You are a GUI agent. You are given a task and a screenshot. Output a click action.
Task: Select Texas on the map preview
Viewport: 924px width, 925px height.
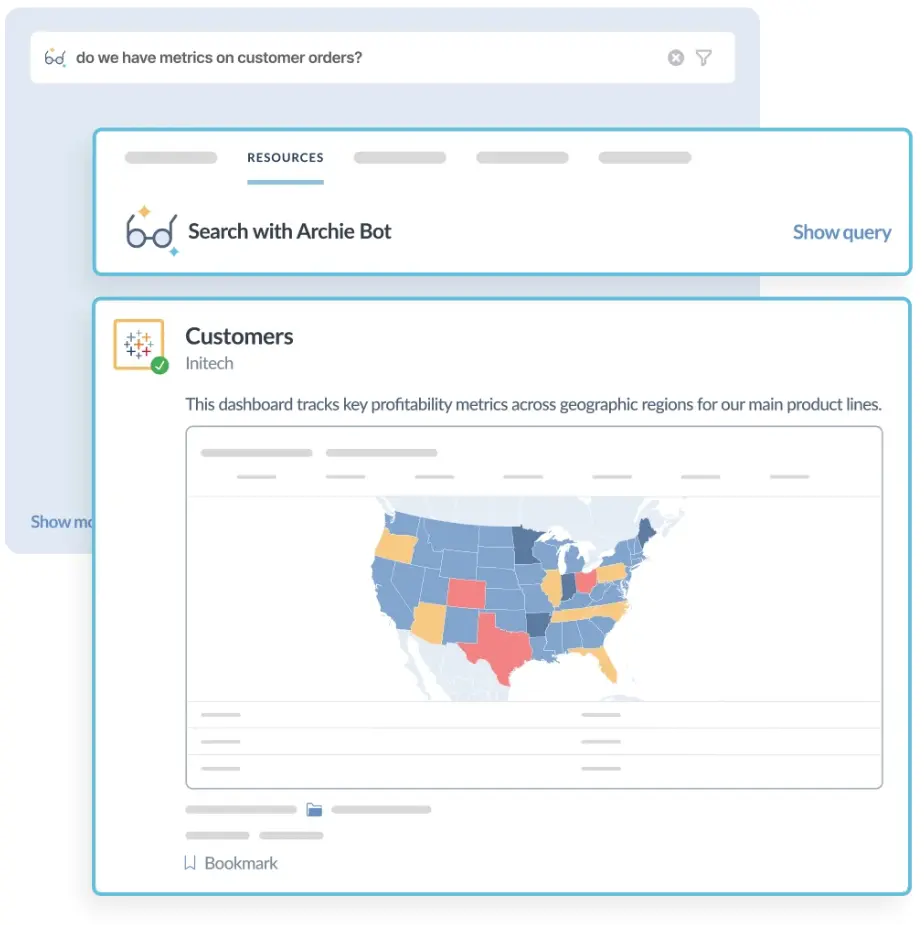(499, 649)
